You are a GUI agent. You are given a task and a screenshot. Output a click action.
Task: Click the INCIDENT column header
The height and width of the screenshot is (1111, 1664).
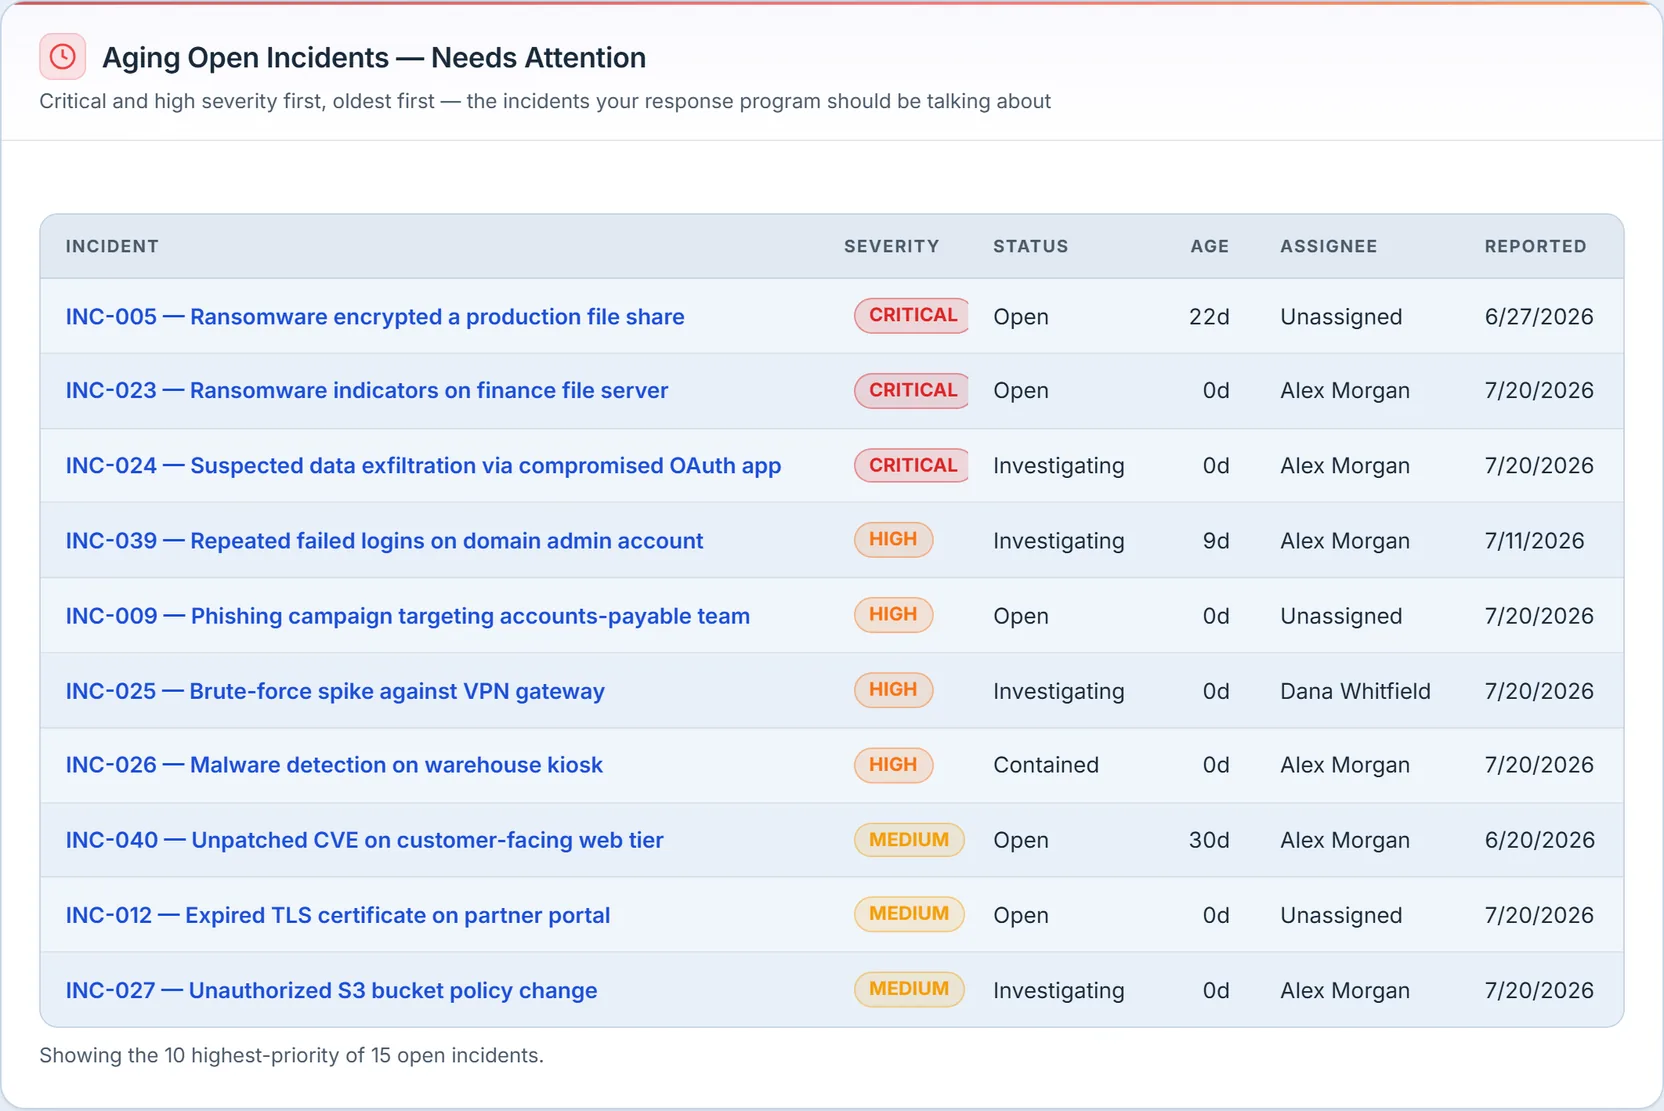tap(112, 246)
